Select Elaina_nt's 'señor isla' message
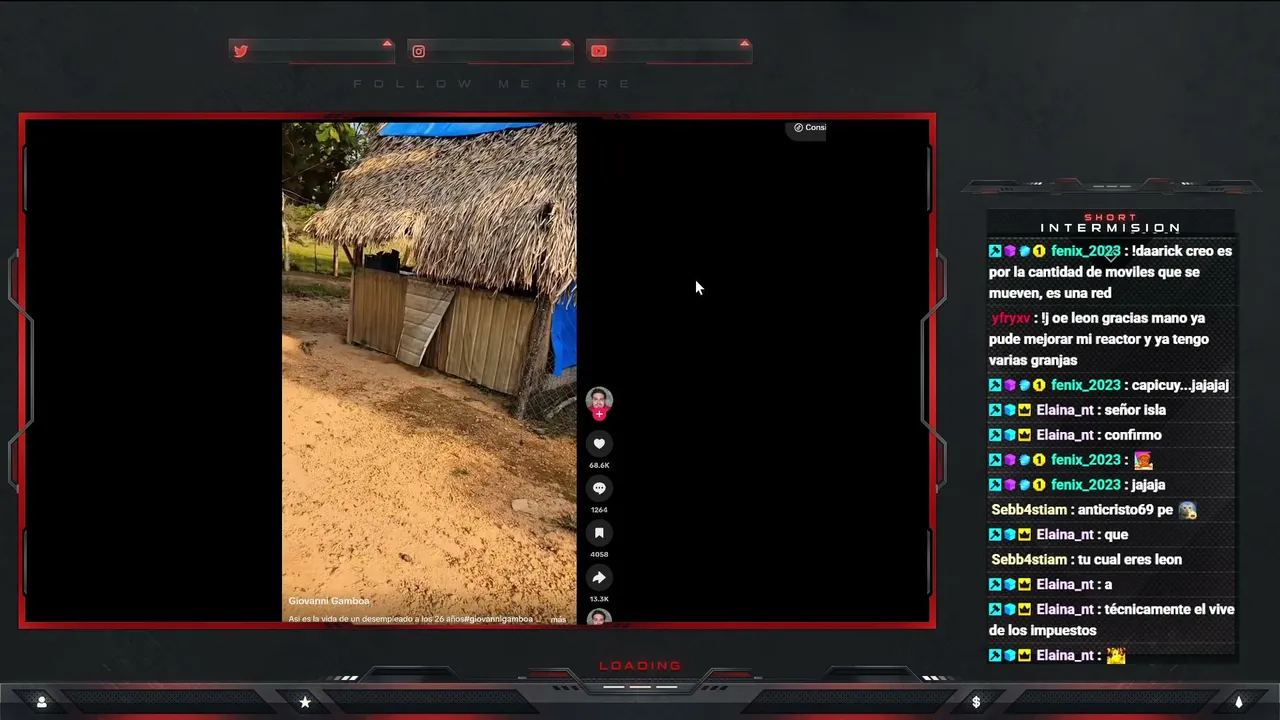1280x720 pixels. [x=1077, y=410]
